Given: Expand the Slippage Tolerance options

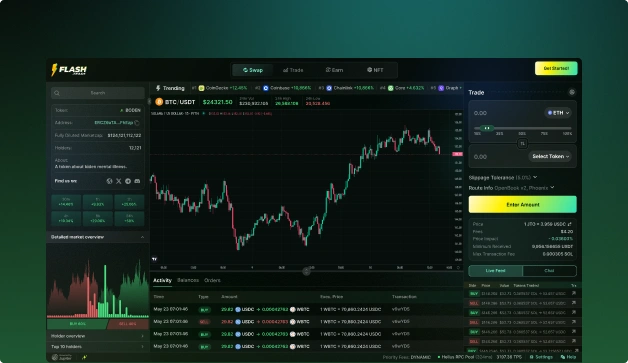Looking at the screenshot, I should tap(503, 177).
